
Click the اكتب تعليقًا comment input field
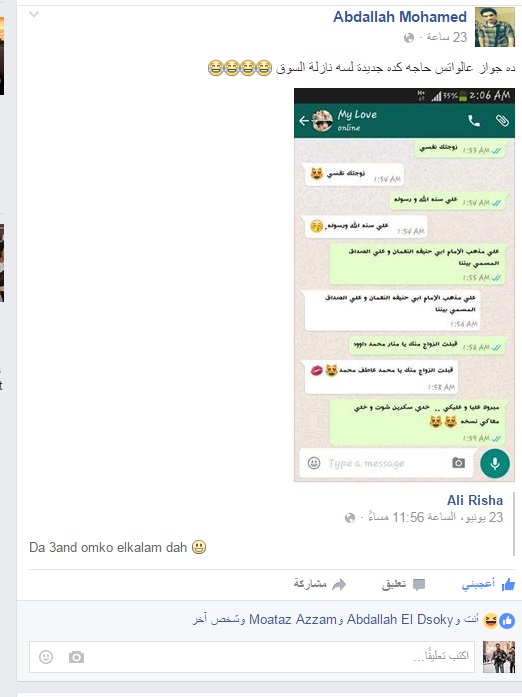point(252,657)
